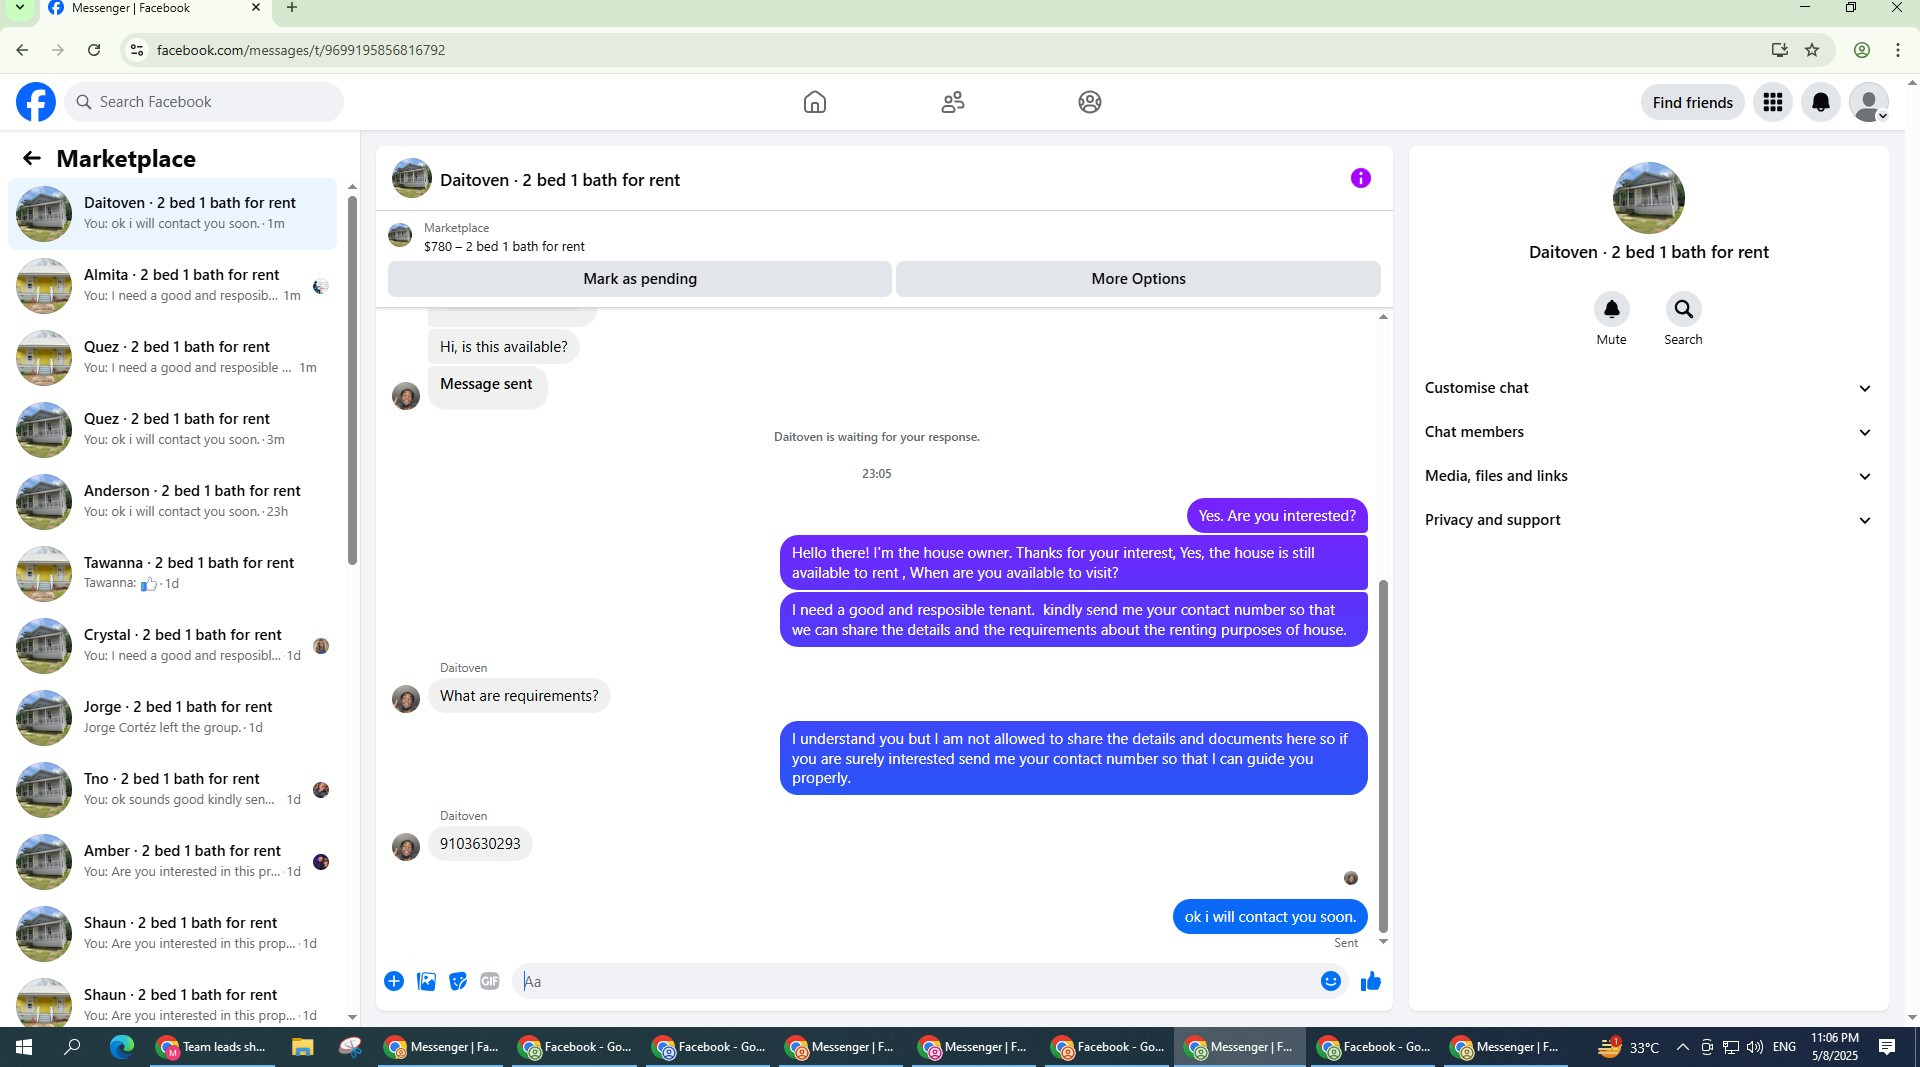Open Tawanna 2 bed 1 bath chat
This screenshot has width=1920, height=1067.
(x=172, y=573)
